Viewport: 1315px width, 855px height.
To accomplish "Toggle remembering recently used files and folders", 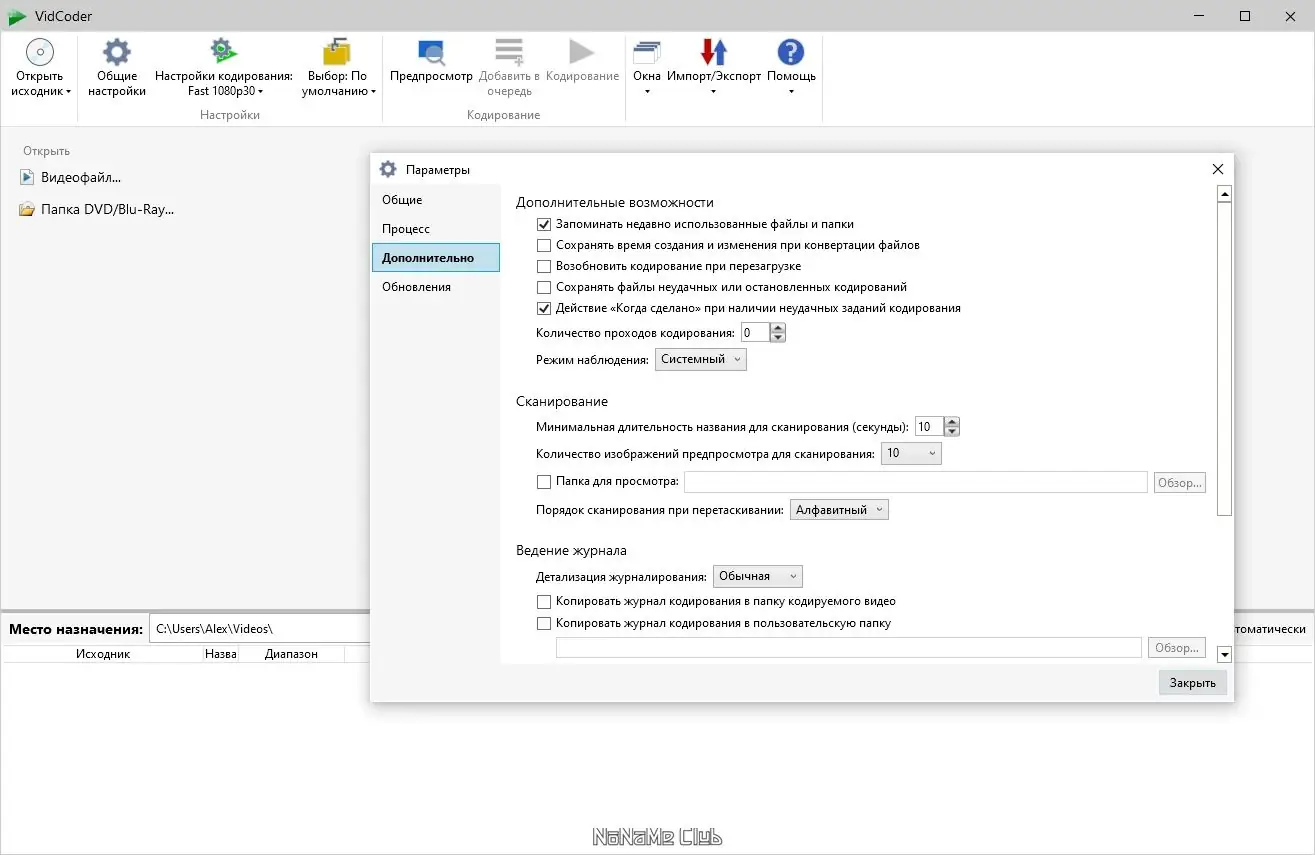I will click(544, 225).
